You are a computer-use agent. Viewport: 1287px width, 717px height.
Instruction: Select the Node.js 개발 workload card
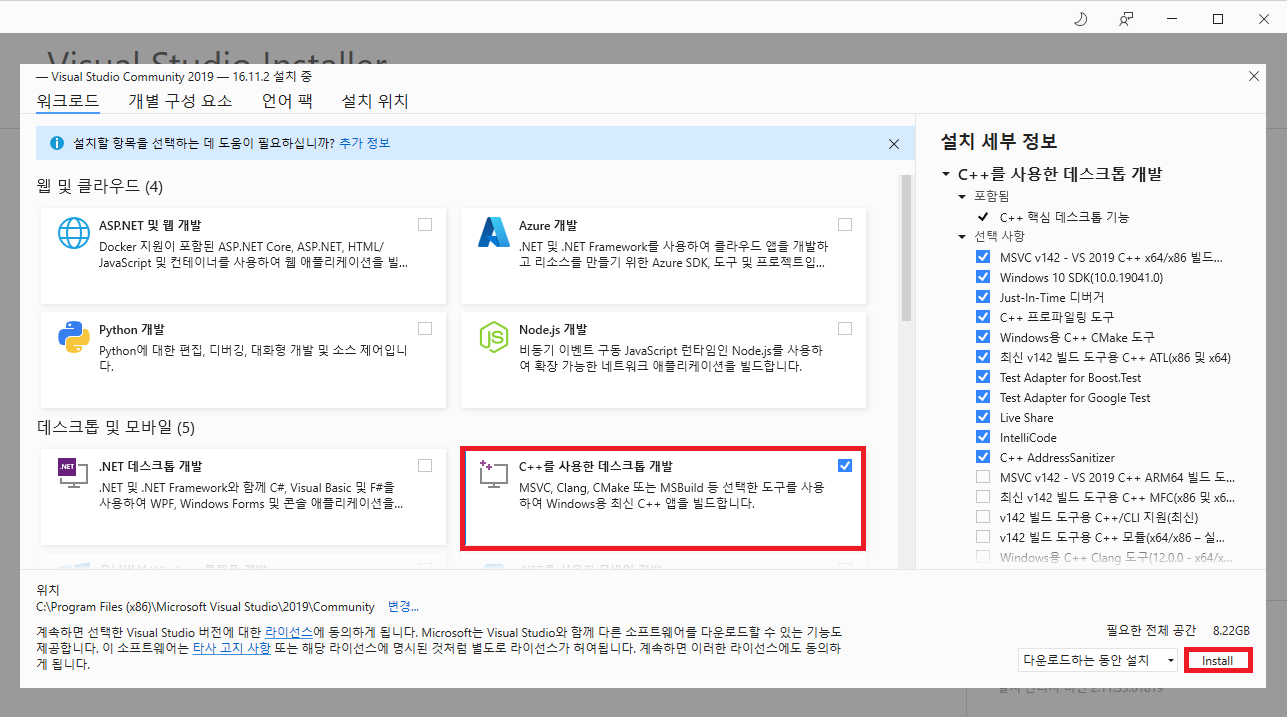(x=663, y=361)
